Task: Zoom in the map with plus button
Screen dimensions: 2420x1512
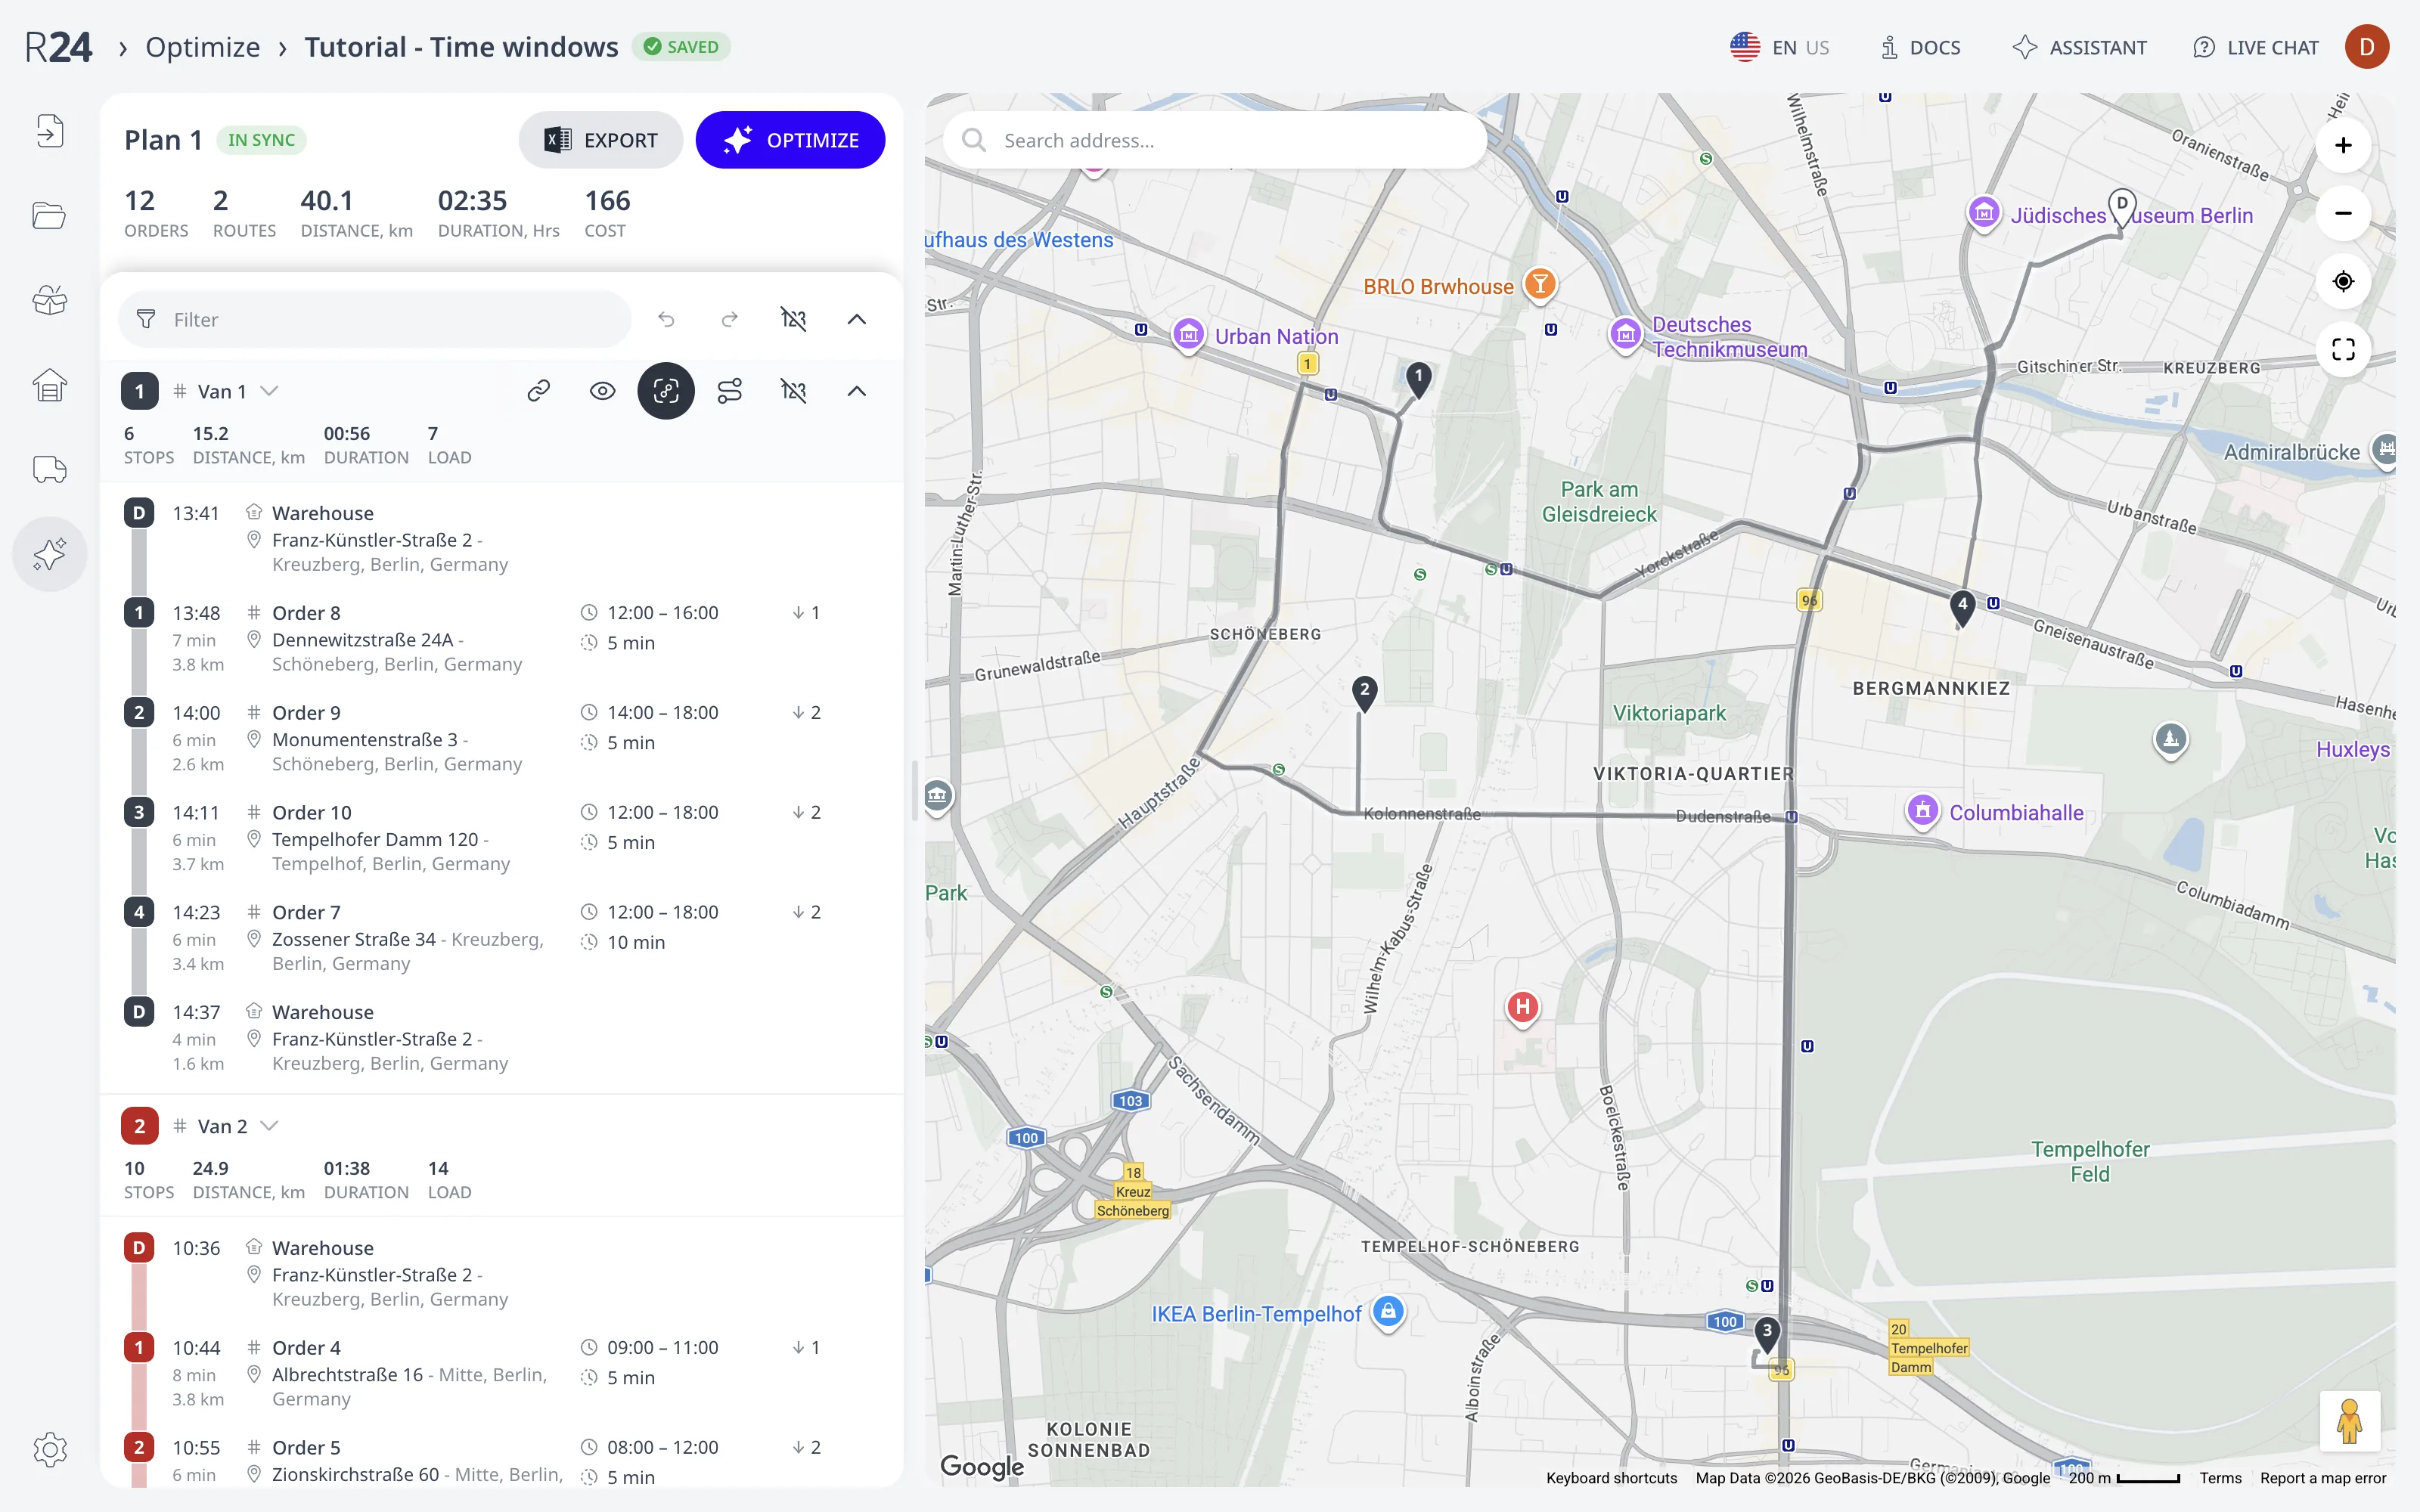Action: tap(2343, 145)
